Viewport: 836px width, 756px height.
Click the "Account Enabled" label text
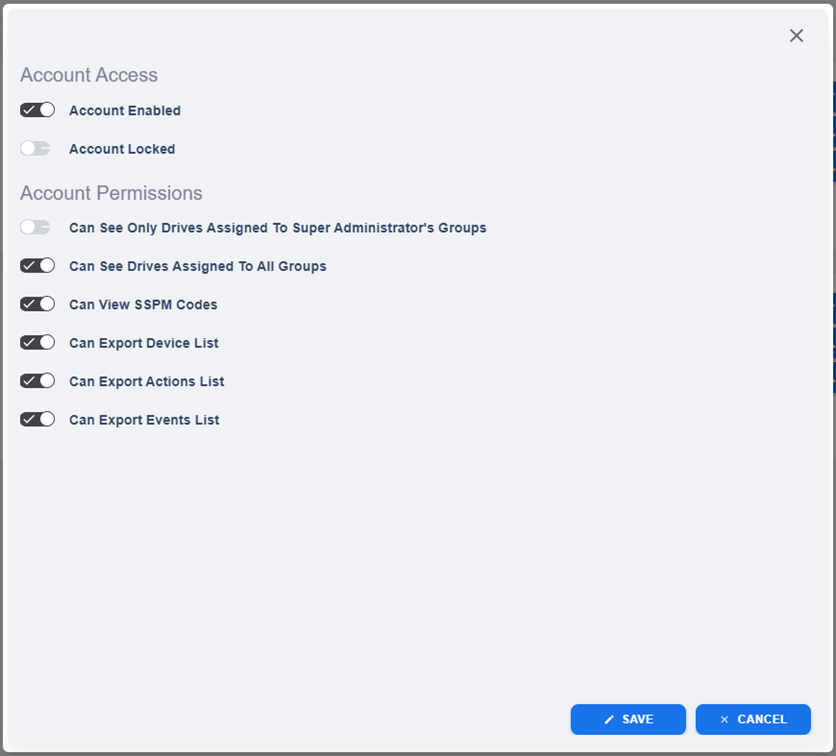coord(125,111)
